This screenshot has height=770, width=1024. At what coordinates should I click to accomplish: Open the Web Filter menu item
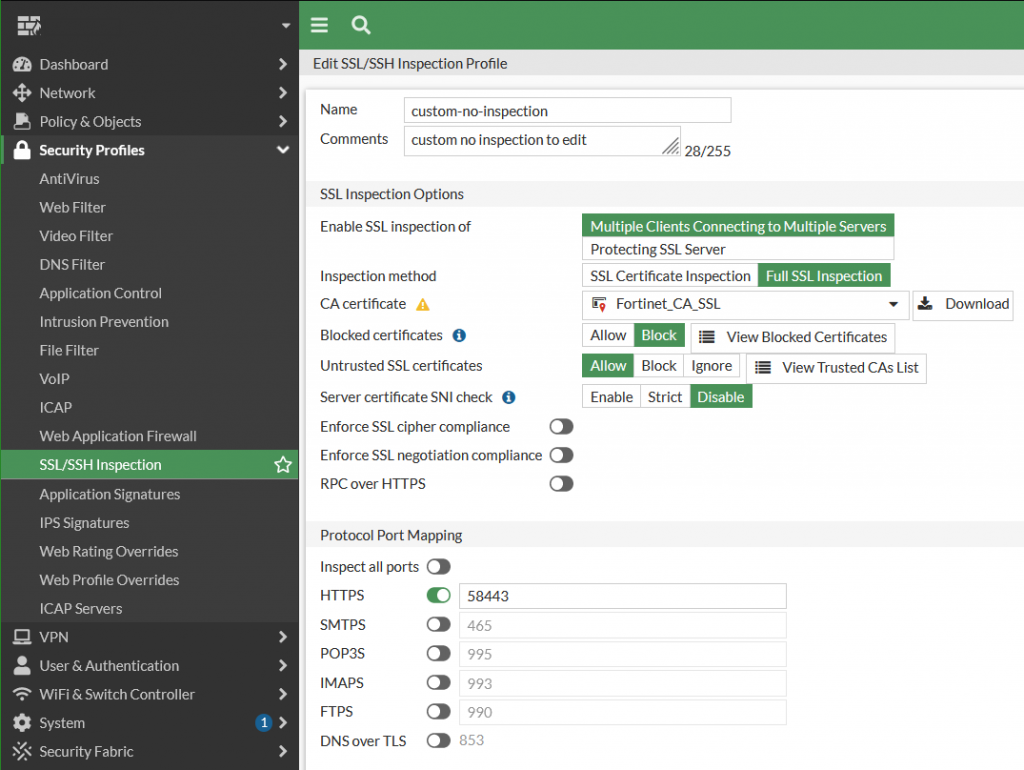tap(73, 208)
